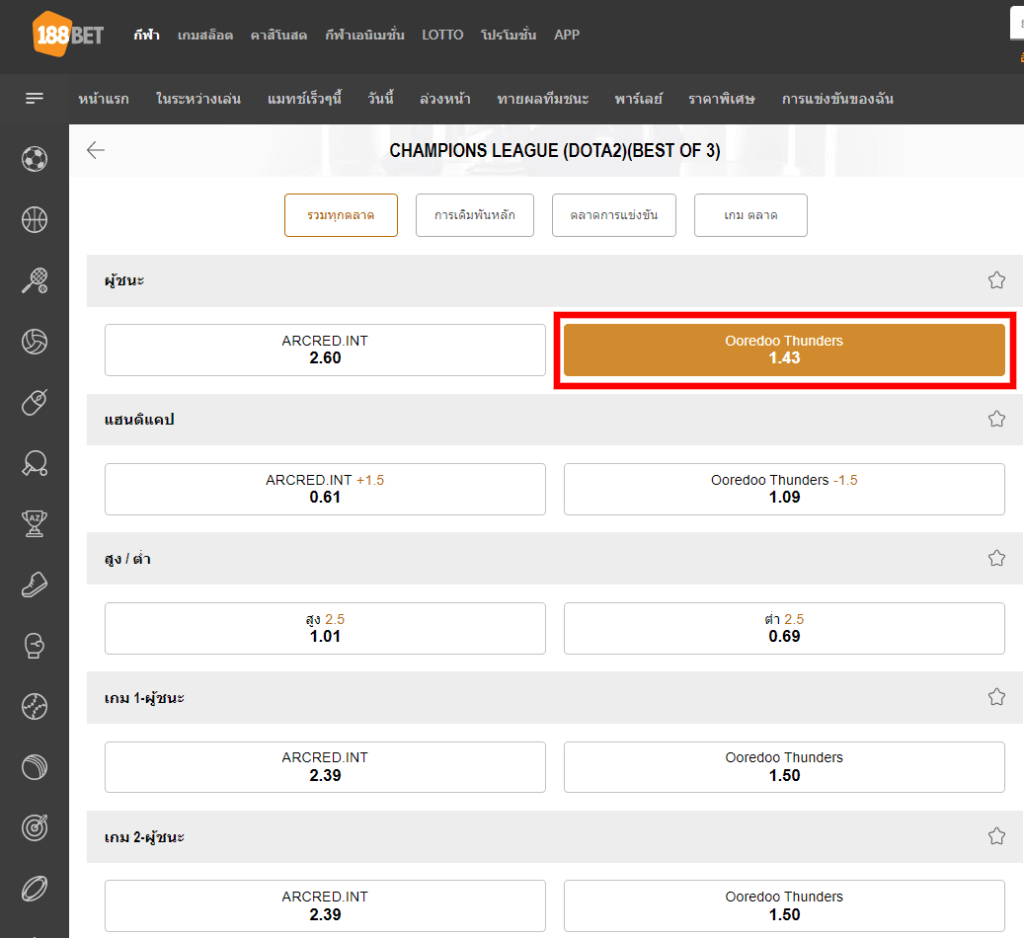The height and width of the screenshot is (938, 1024).
Task: Select the volleyball sport icon
Action: coord(34,341)
